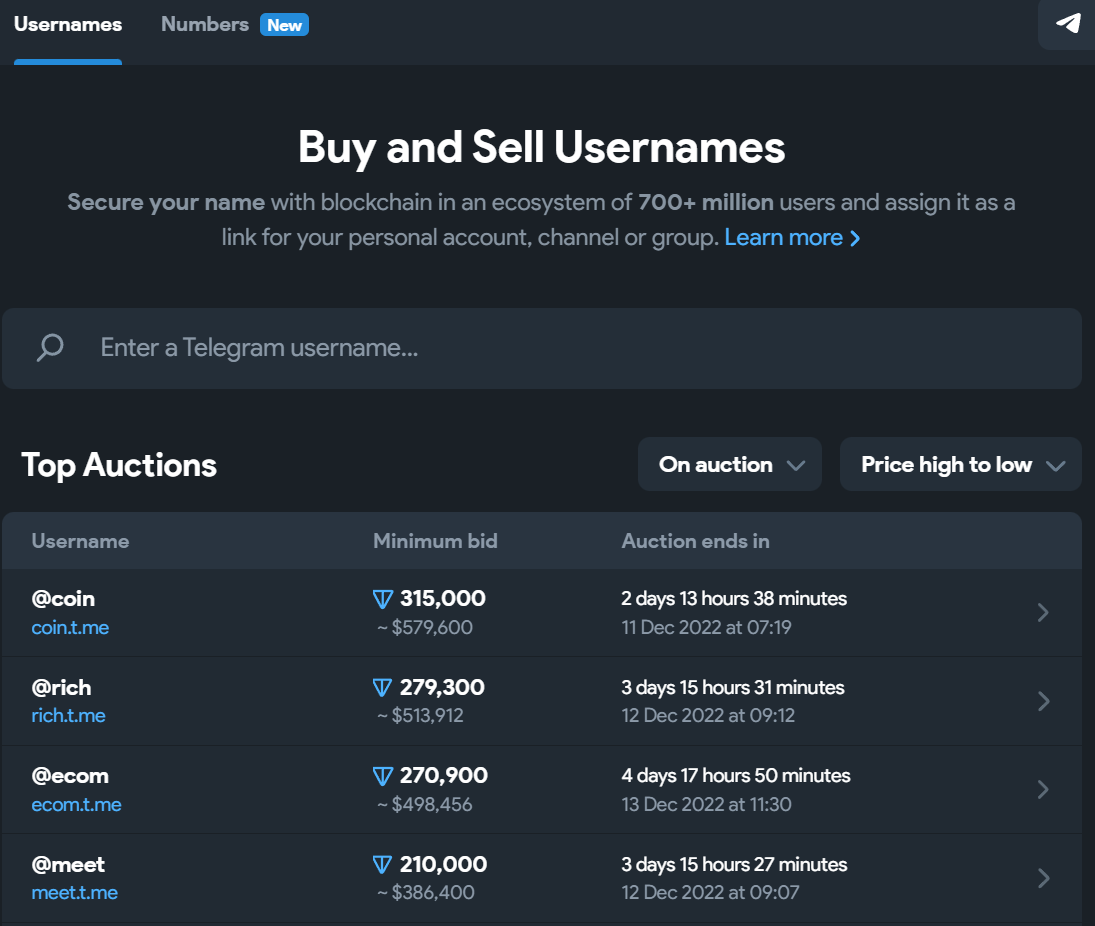This screenshot has width=1095, height=926.
Task: Follow the Learn more link
Action: click(x=792, y=237)
